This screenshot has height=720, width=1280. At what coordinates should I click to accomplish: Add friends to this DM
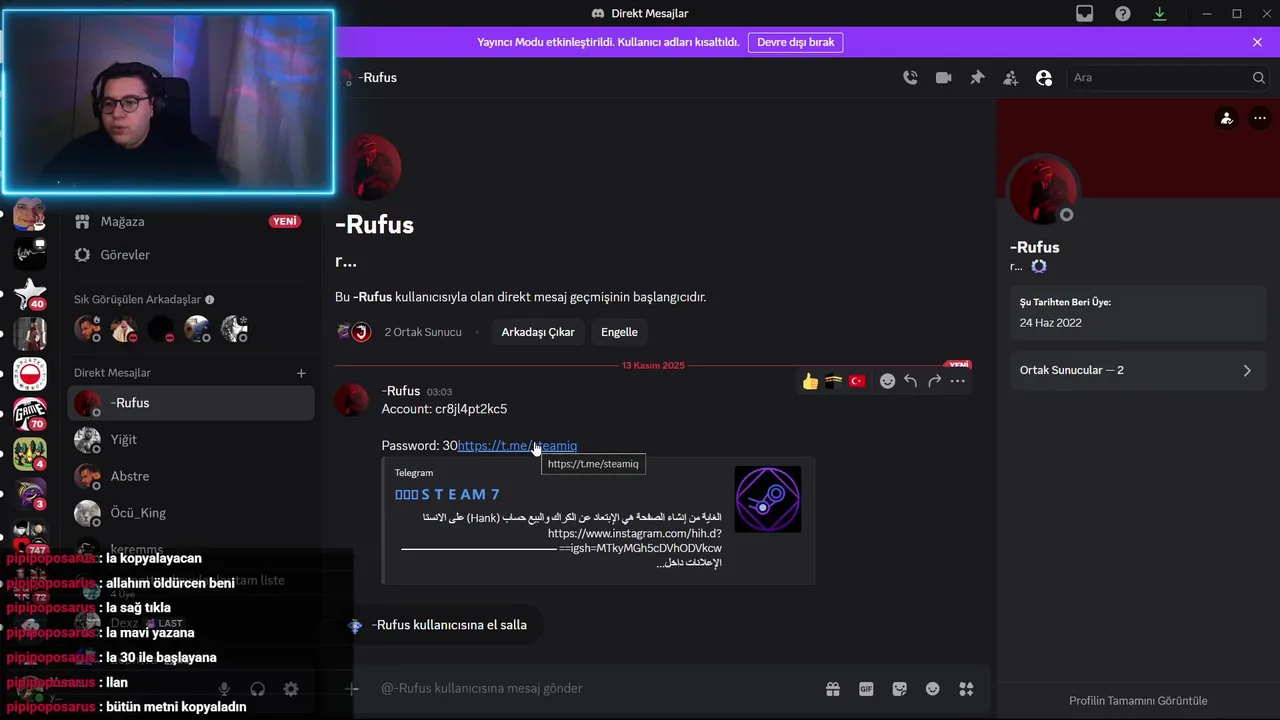tap(1011, 77)
